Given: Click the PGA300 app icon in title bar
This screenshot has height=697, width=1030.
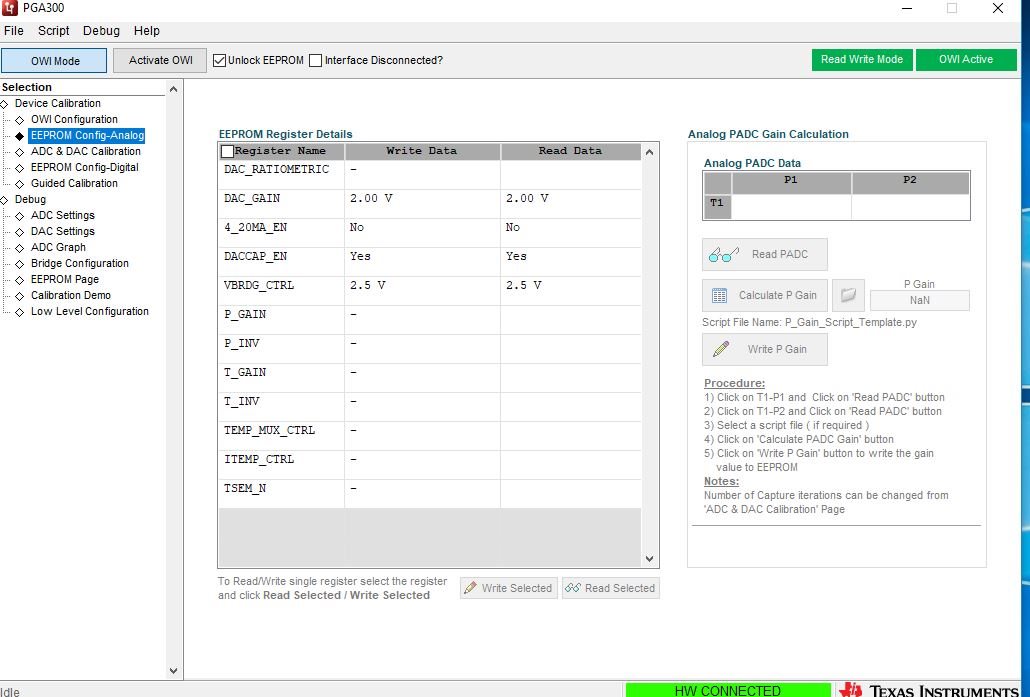Looking at the screenshot, I should point(9,8).
